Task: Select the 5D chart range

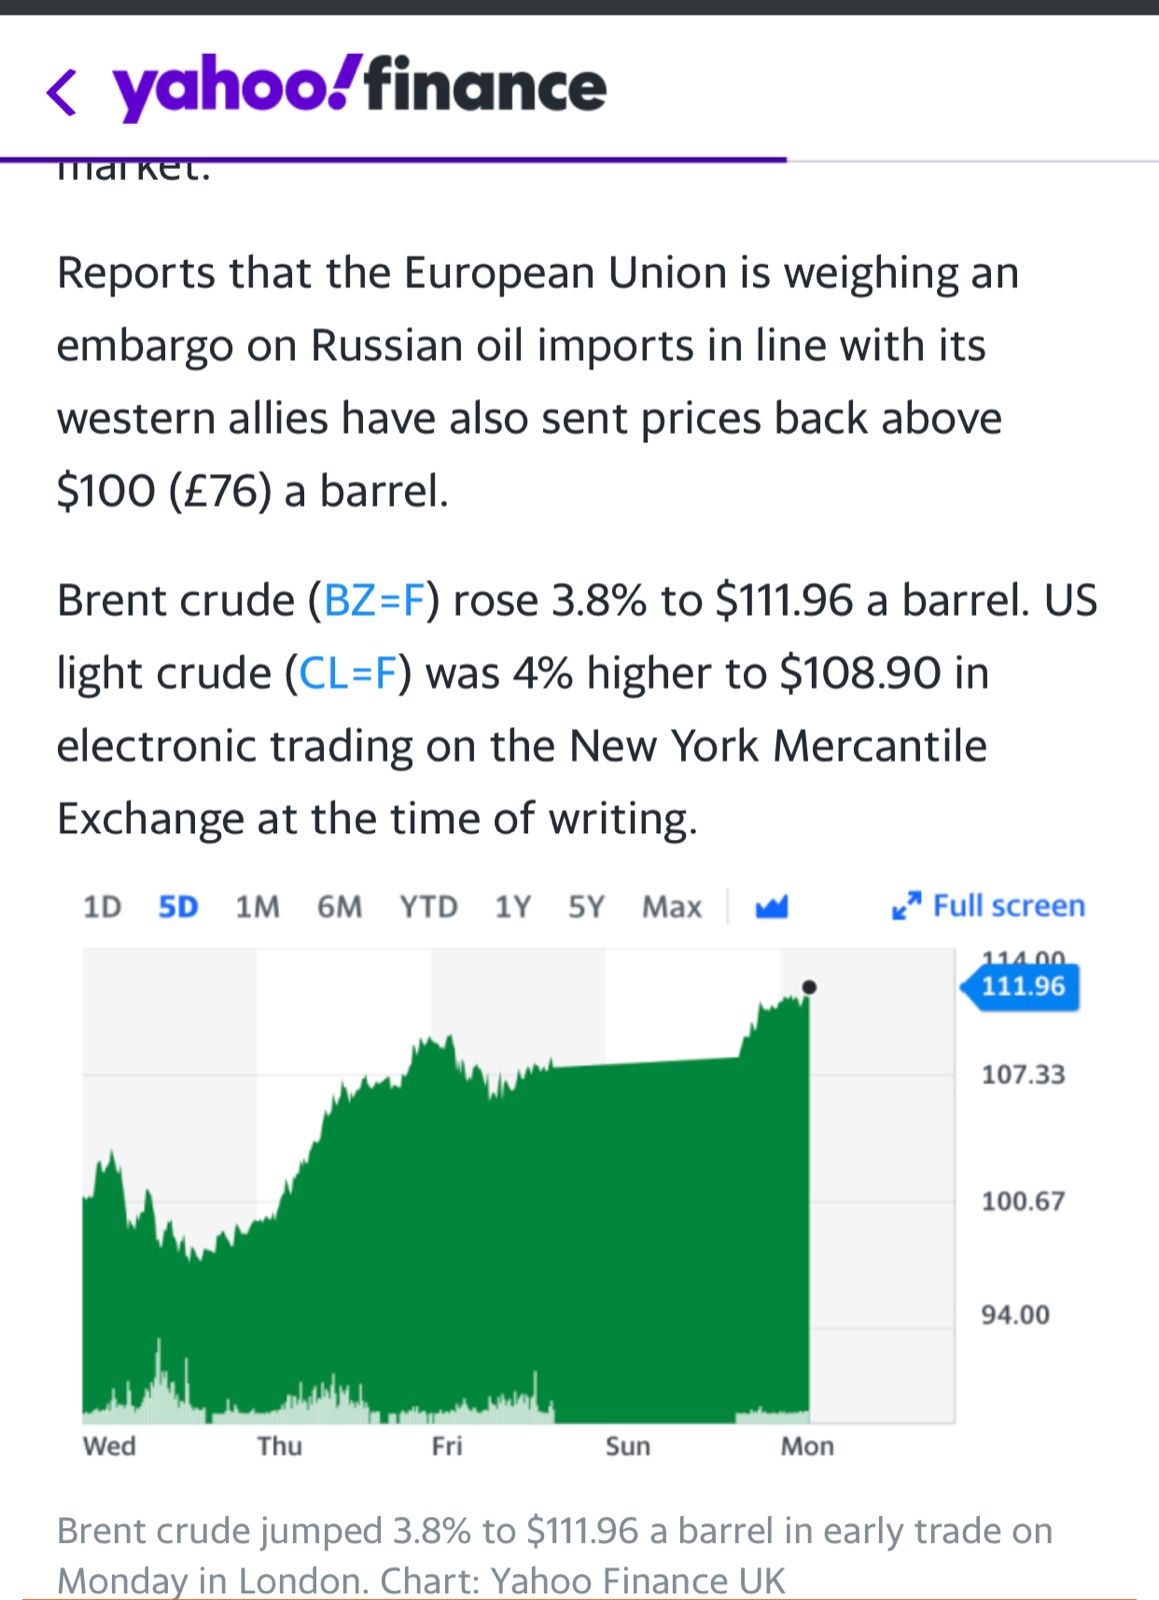Action: pyautogui.click(x=178, y=906)
